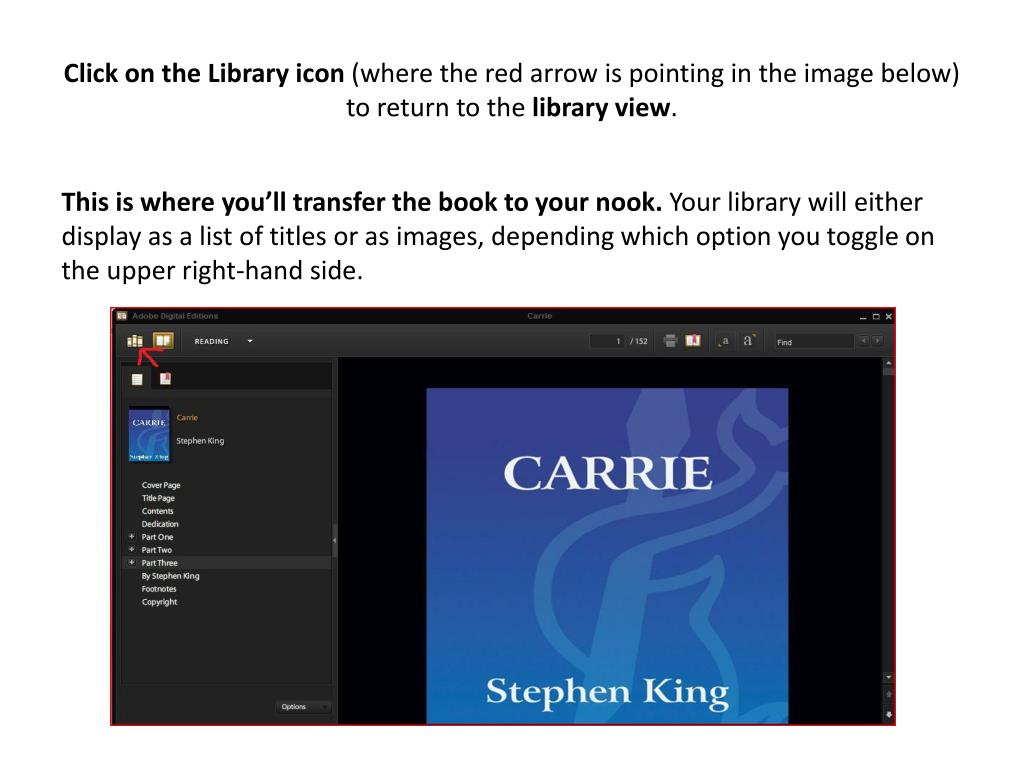
Task: Click the READING label in toolbar
Action: (x=212, y=341)
